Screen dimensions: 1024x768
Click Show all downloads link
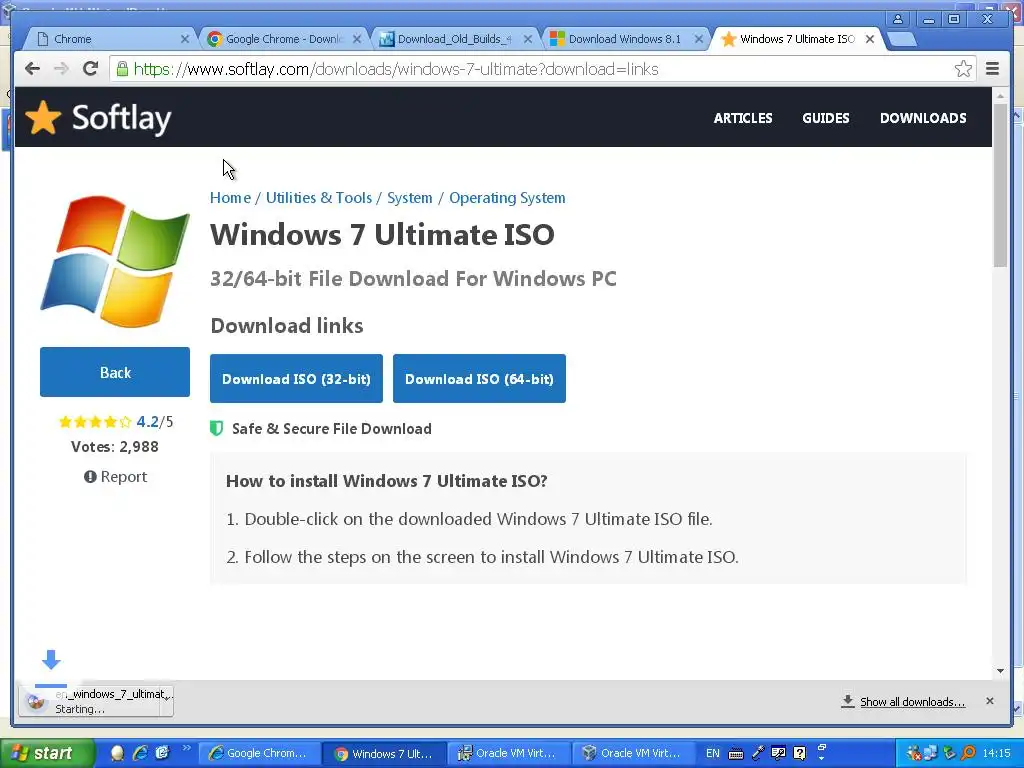point(912,702)
